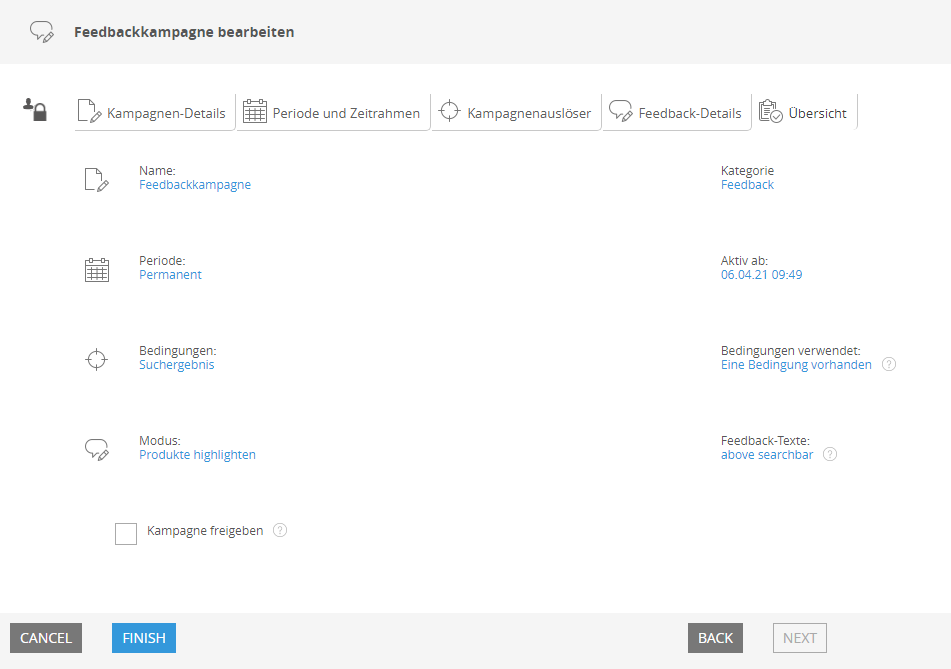This screenshot has height=669, width=951.
Task: Switch to Periode und Zeitrahmen tab
Action: pos(333,112)
